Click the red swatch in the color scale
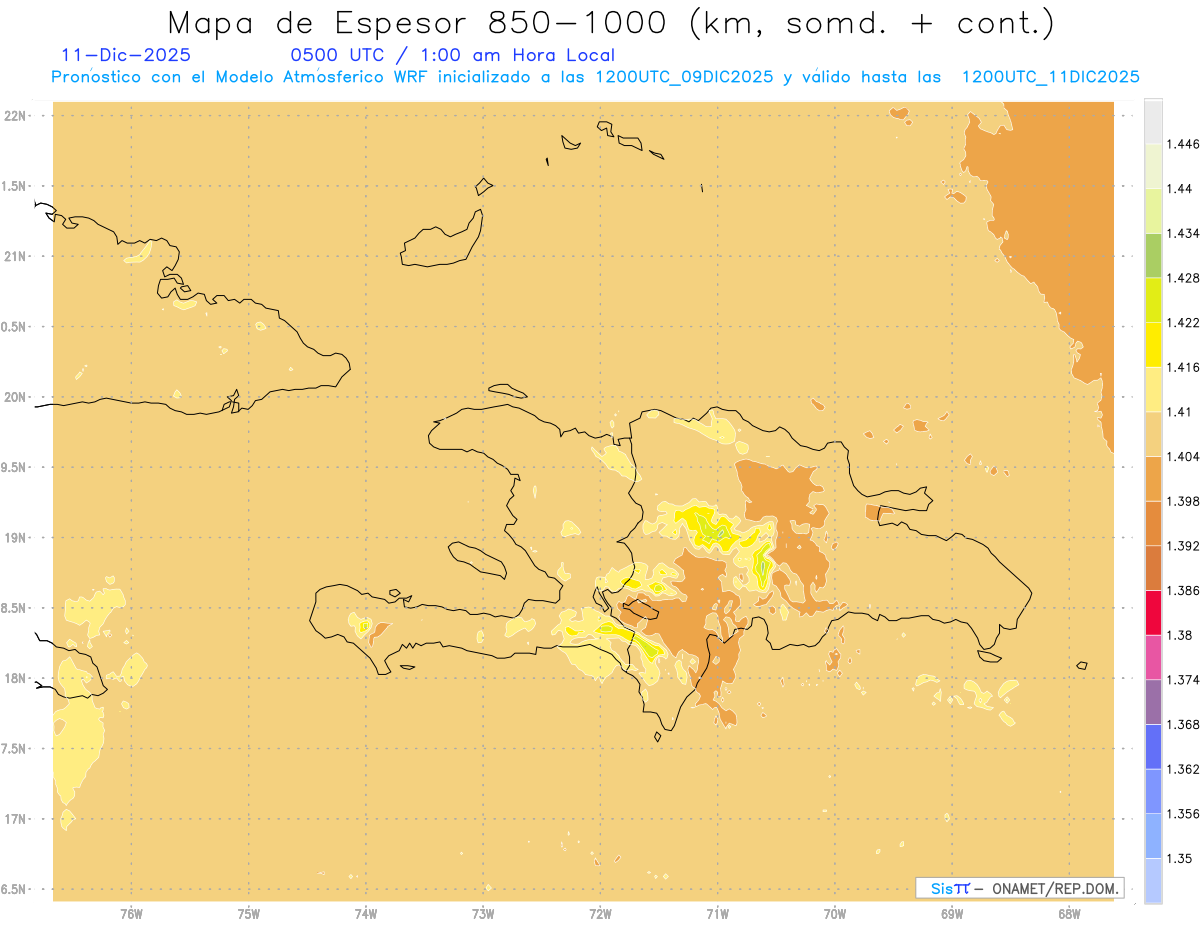The image size is (1200, 927). (1153, 612)
